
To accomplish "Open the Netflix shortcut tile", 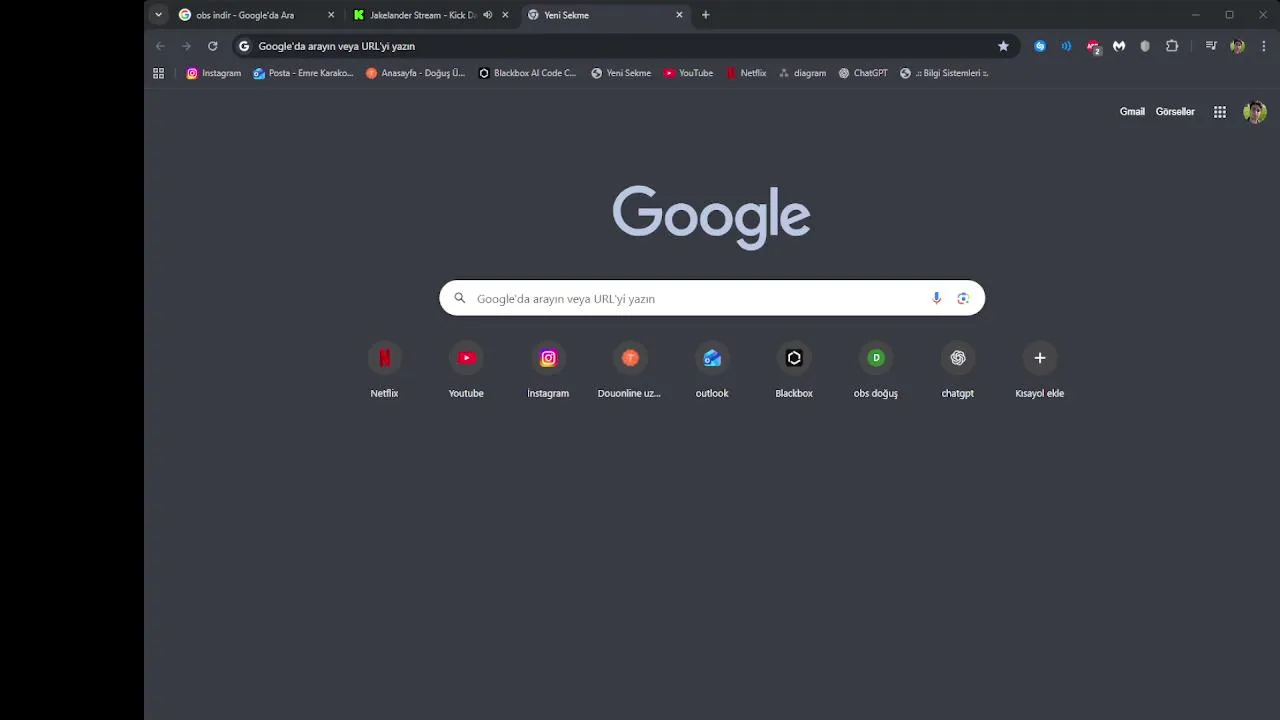I will tap(384, 371).
